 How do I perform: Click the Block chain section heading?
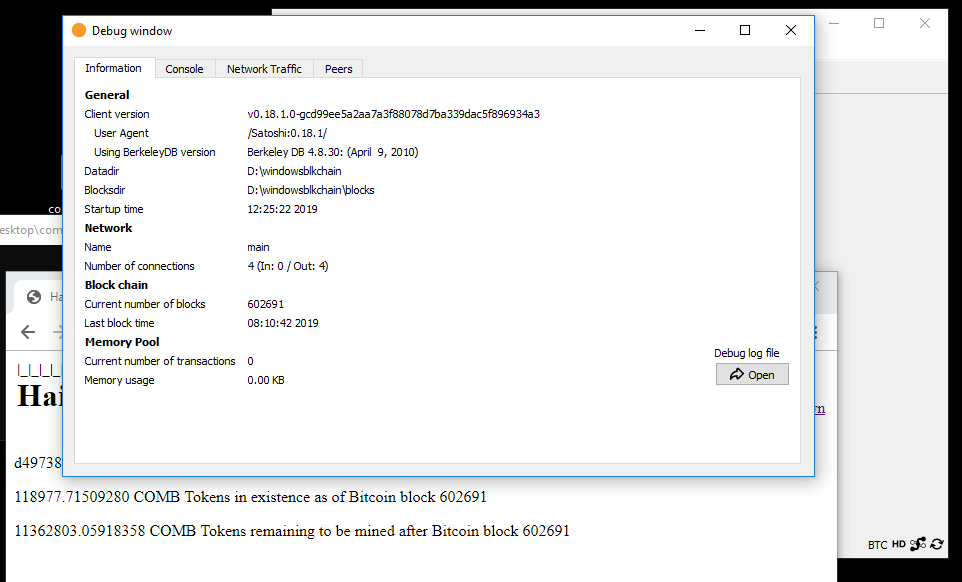click(x=116, y=285)
